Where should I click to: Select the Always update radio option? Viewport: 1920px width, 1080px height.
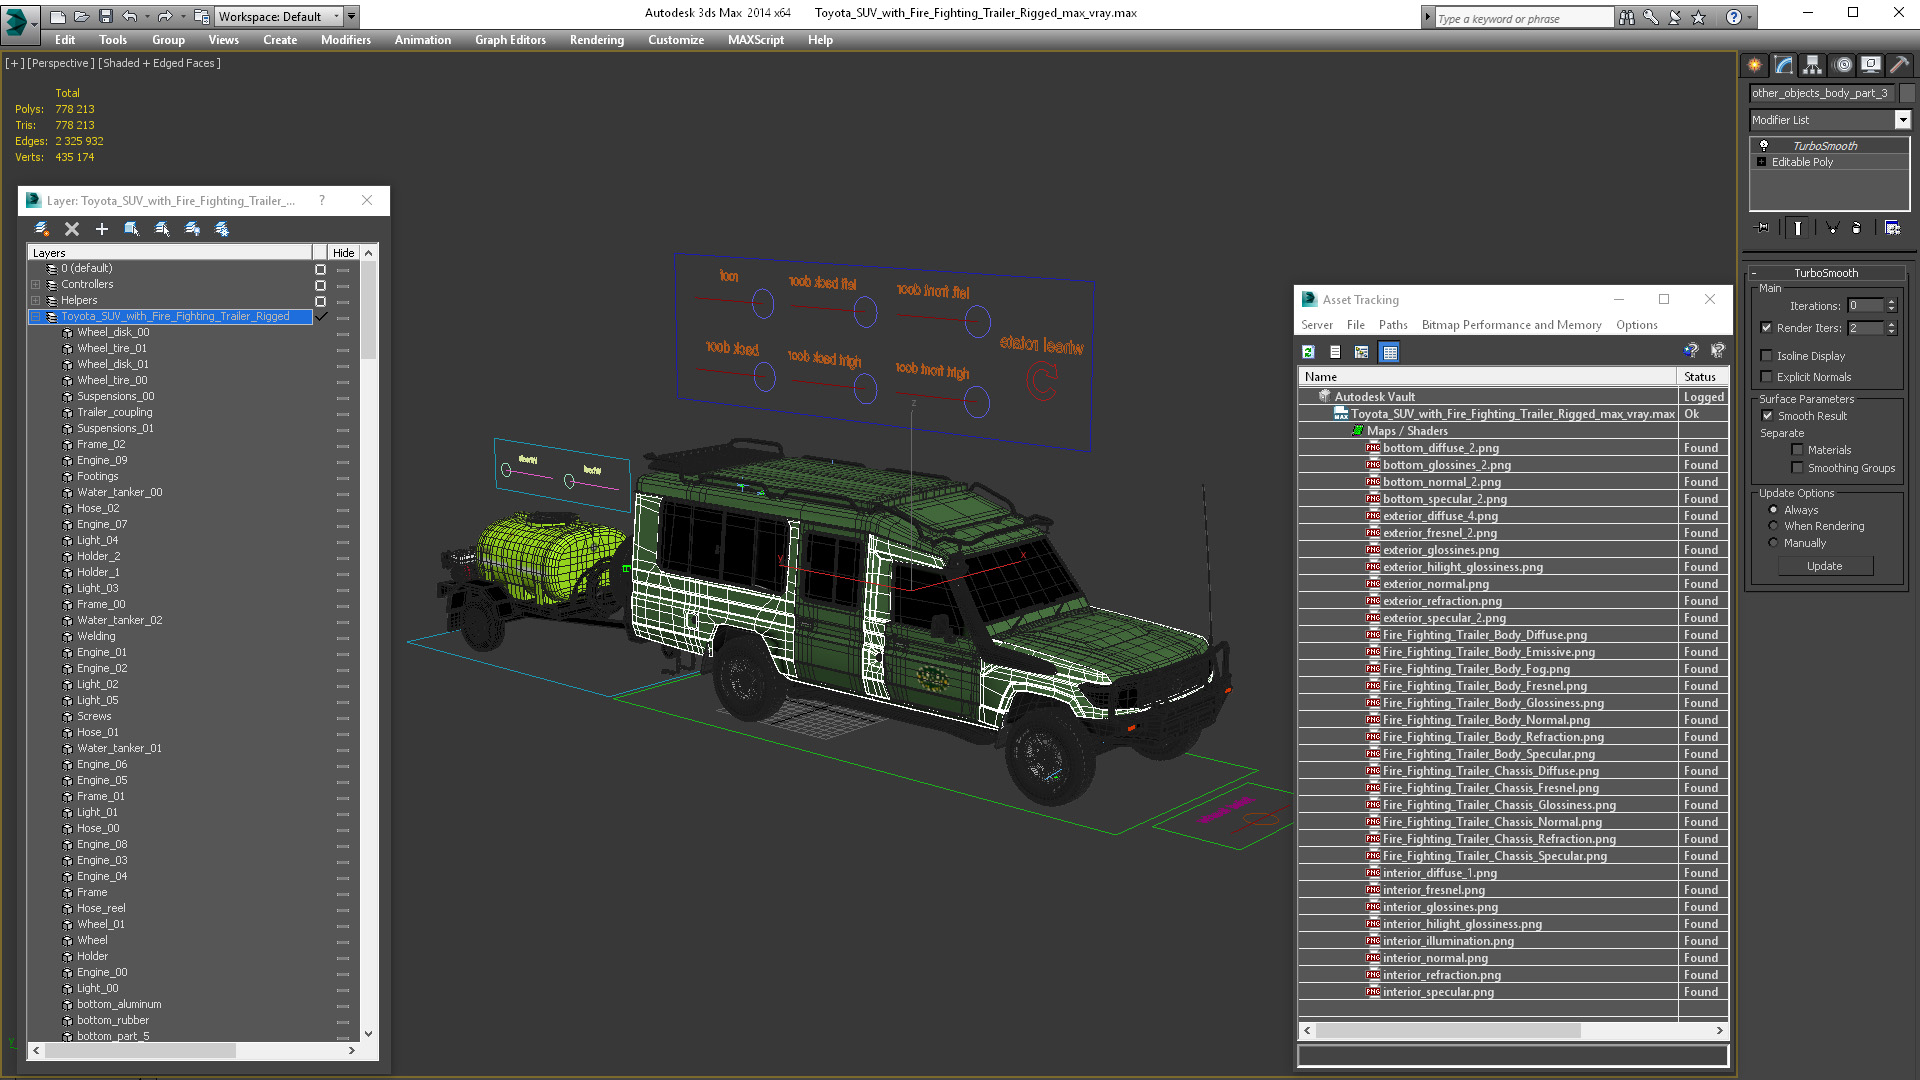pos(1774,510)
